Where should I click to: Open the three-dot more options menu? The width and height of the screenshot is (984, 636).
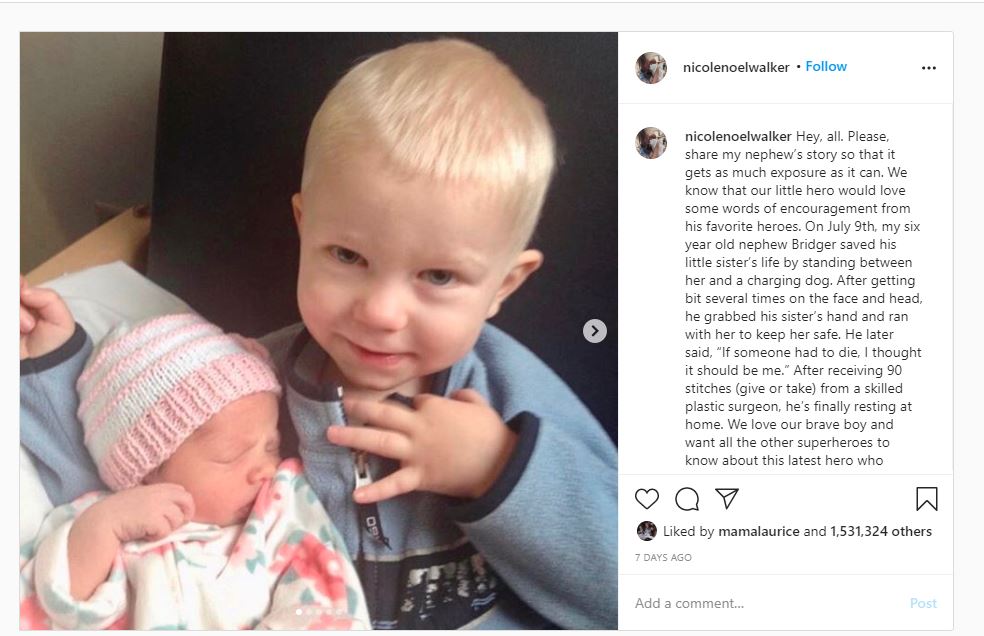929,68
